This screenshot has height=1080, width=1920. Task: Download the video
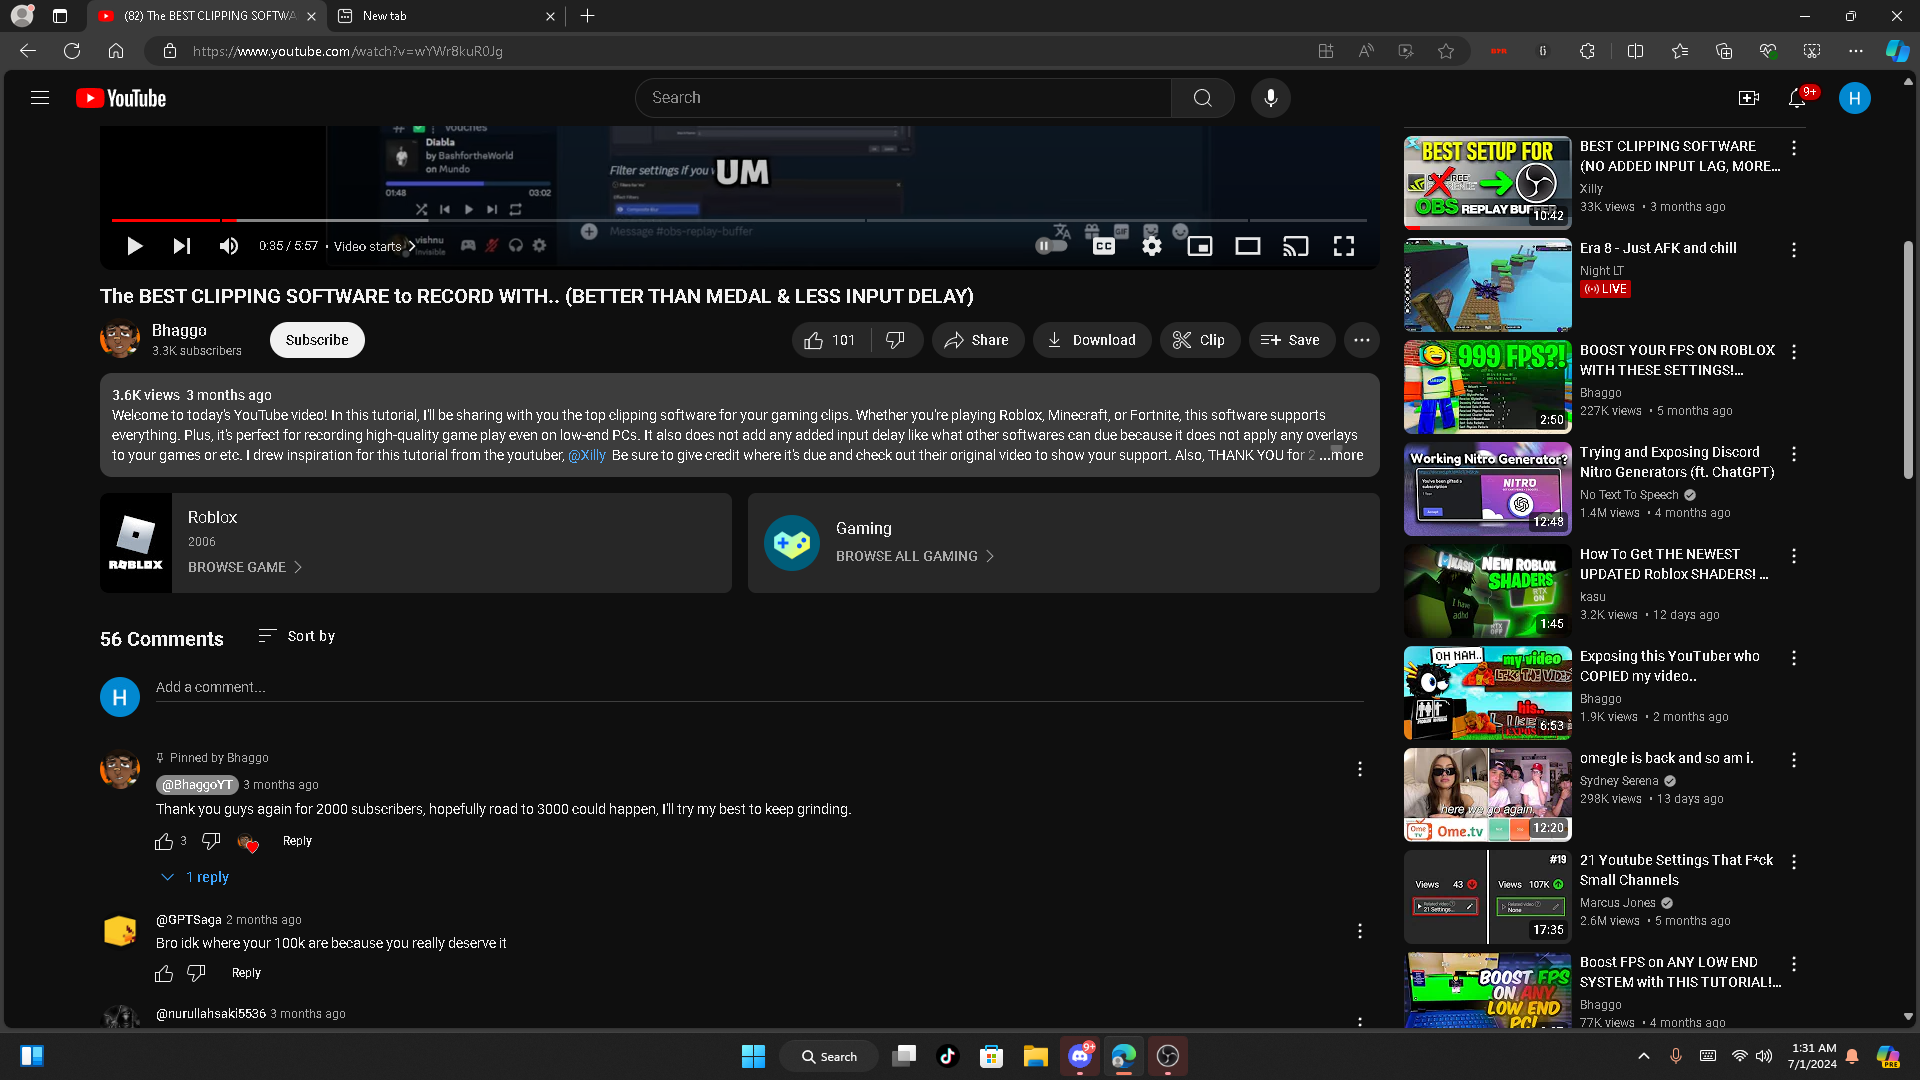pyautogui.click(x=1091, y=340)
